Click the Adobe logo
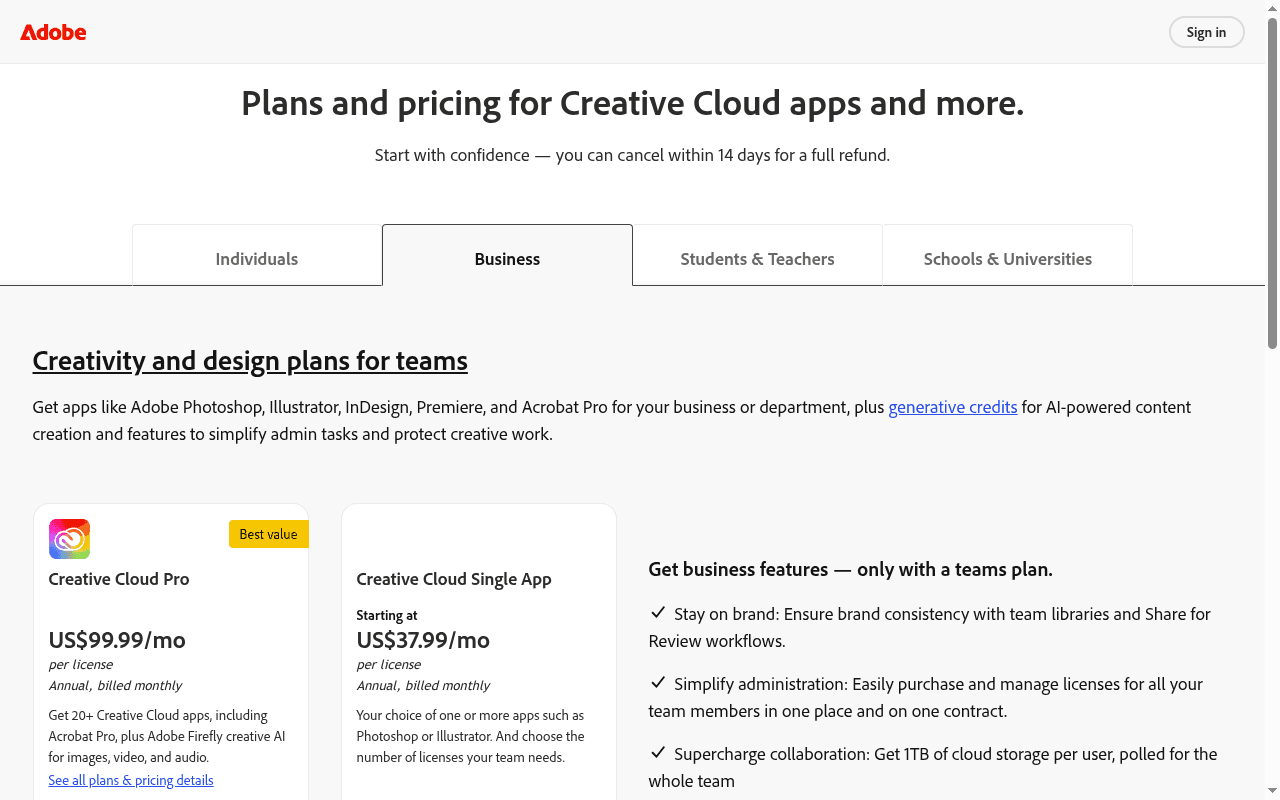The height and width of the screenshot is (800, 1280). (53, 32)
